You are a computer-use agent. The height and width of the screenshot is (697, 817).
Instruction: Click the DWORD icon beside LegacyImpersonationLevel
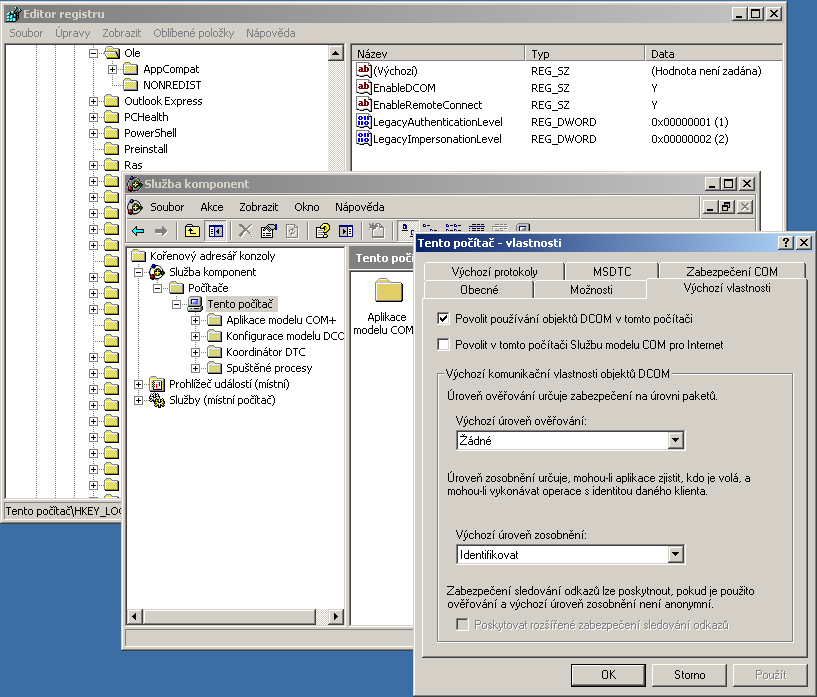pos(364,139)
